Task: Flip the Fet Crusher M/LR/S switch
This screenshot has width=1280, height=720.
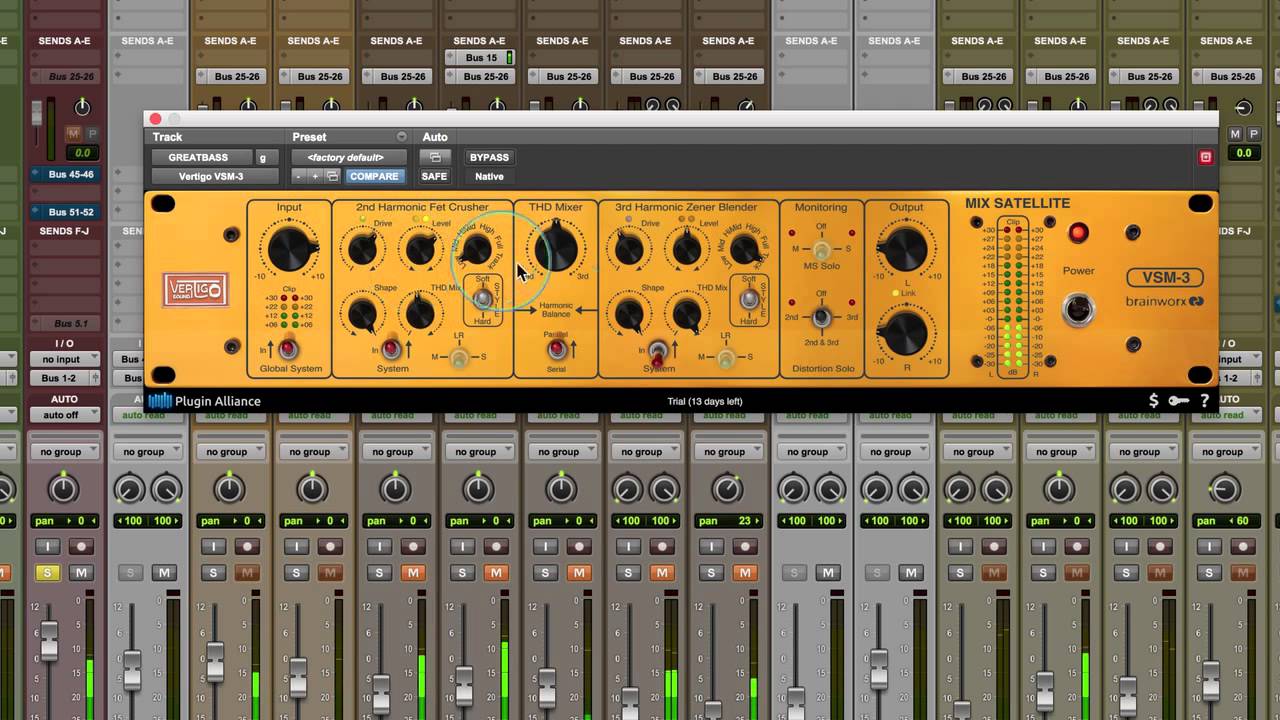Action: point(459,357)
